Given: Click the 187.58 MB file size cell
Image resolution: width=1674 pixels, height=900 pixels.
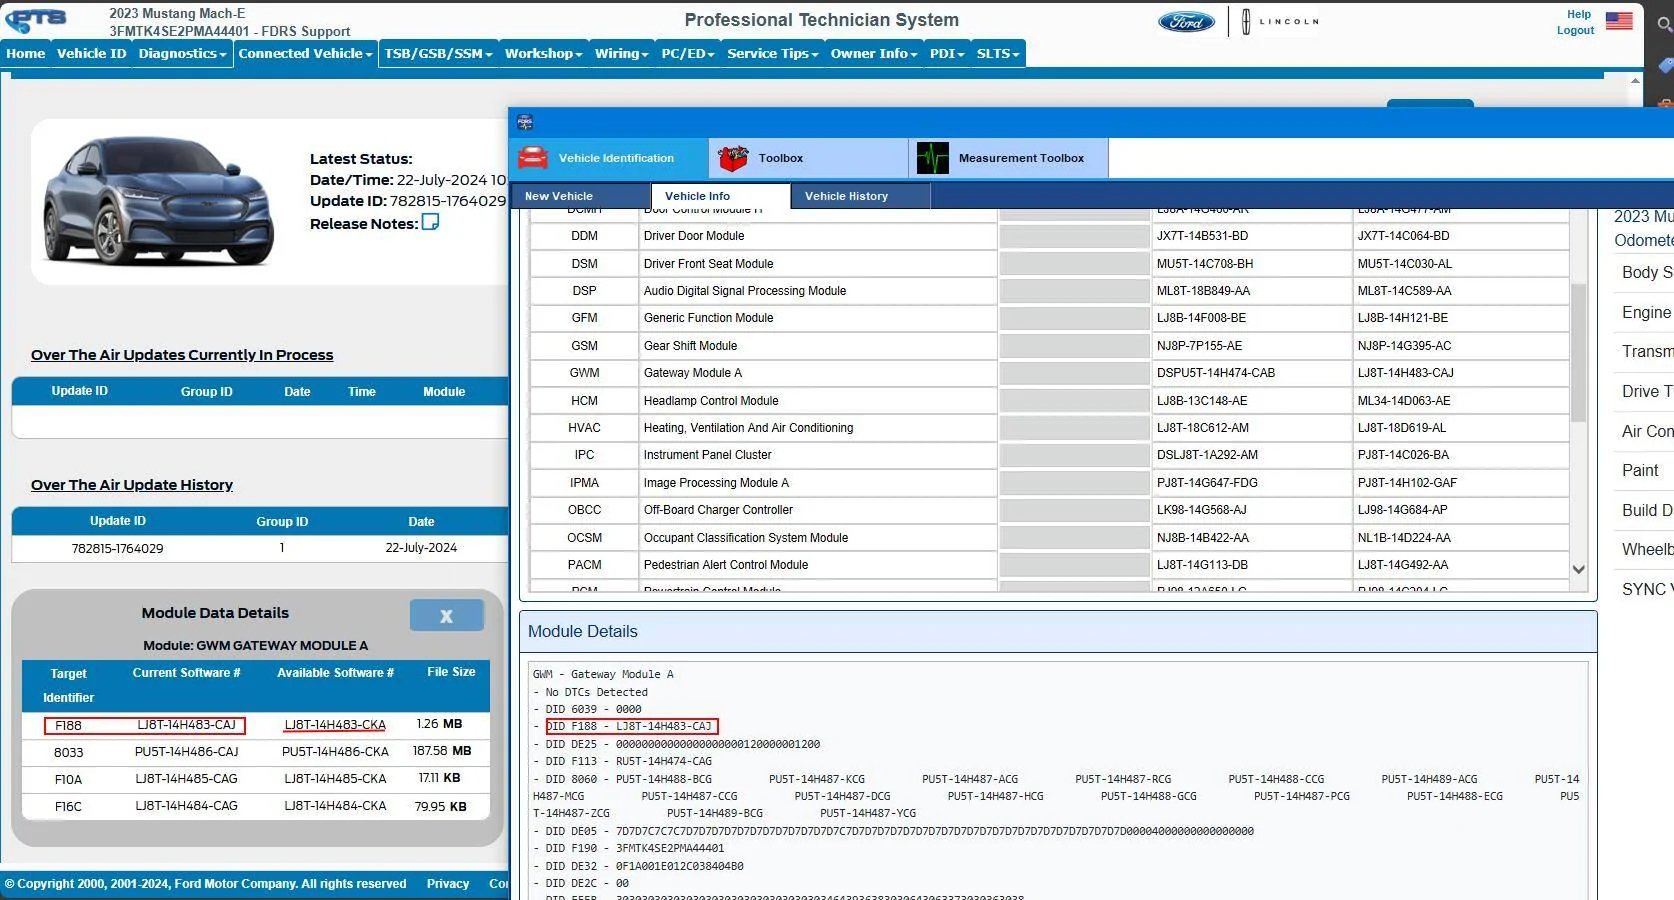Looking at the screenshot, I should pyautogui.click(x=441, y=751).
